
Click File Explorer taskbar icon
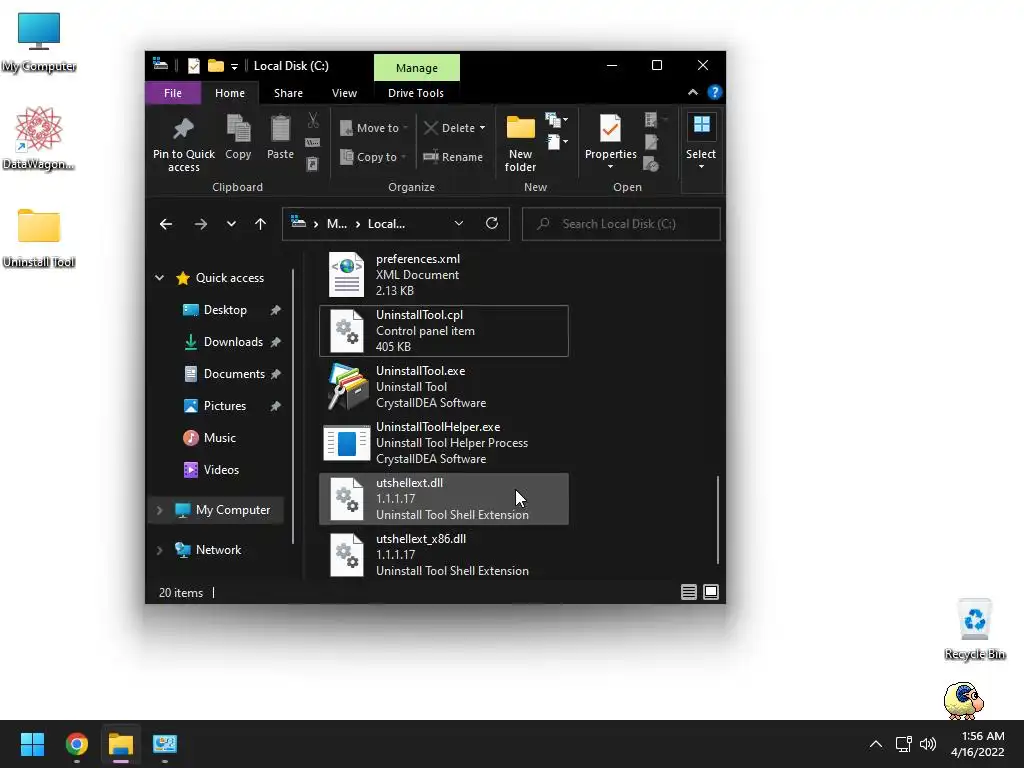(121, 744)
